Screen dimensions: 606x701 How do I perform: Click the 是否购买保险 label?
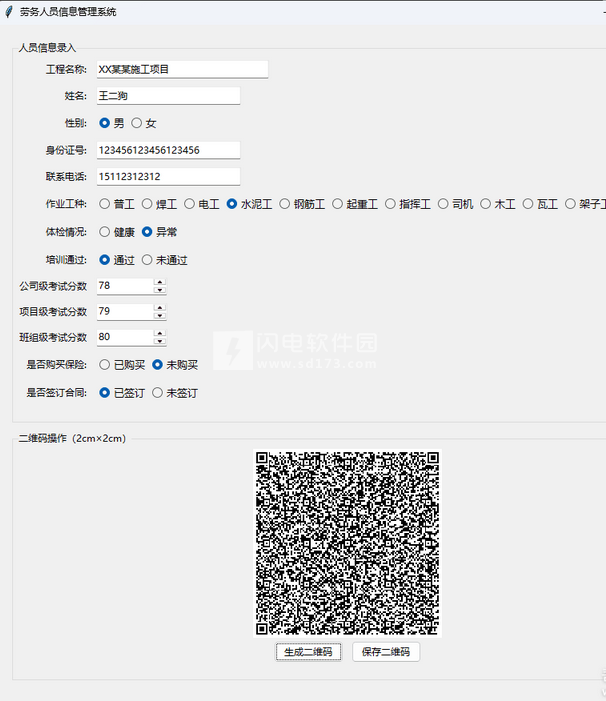56,365
